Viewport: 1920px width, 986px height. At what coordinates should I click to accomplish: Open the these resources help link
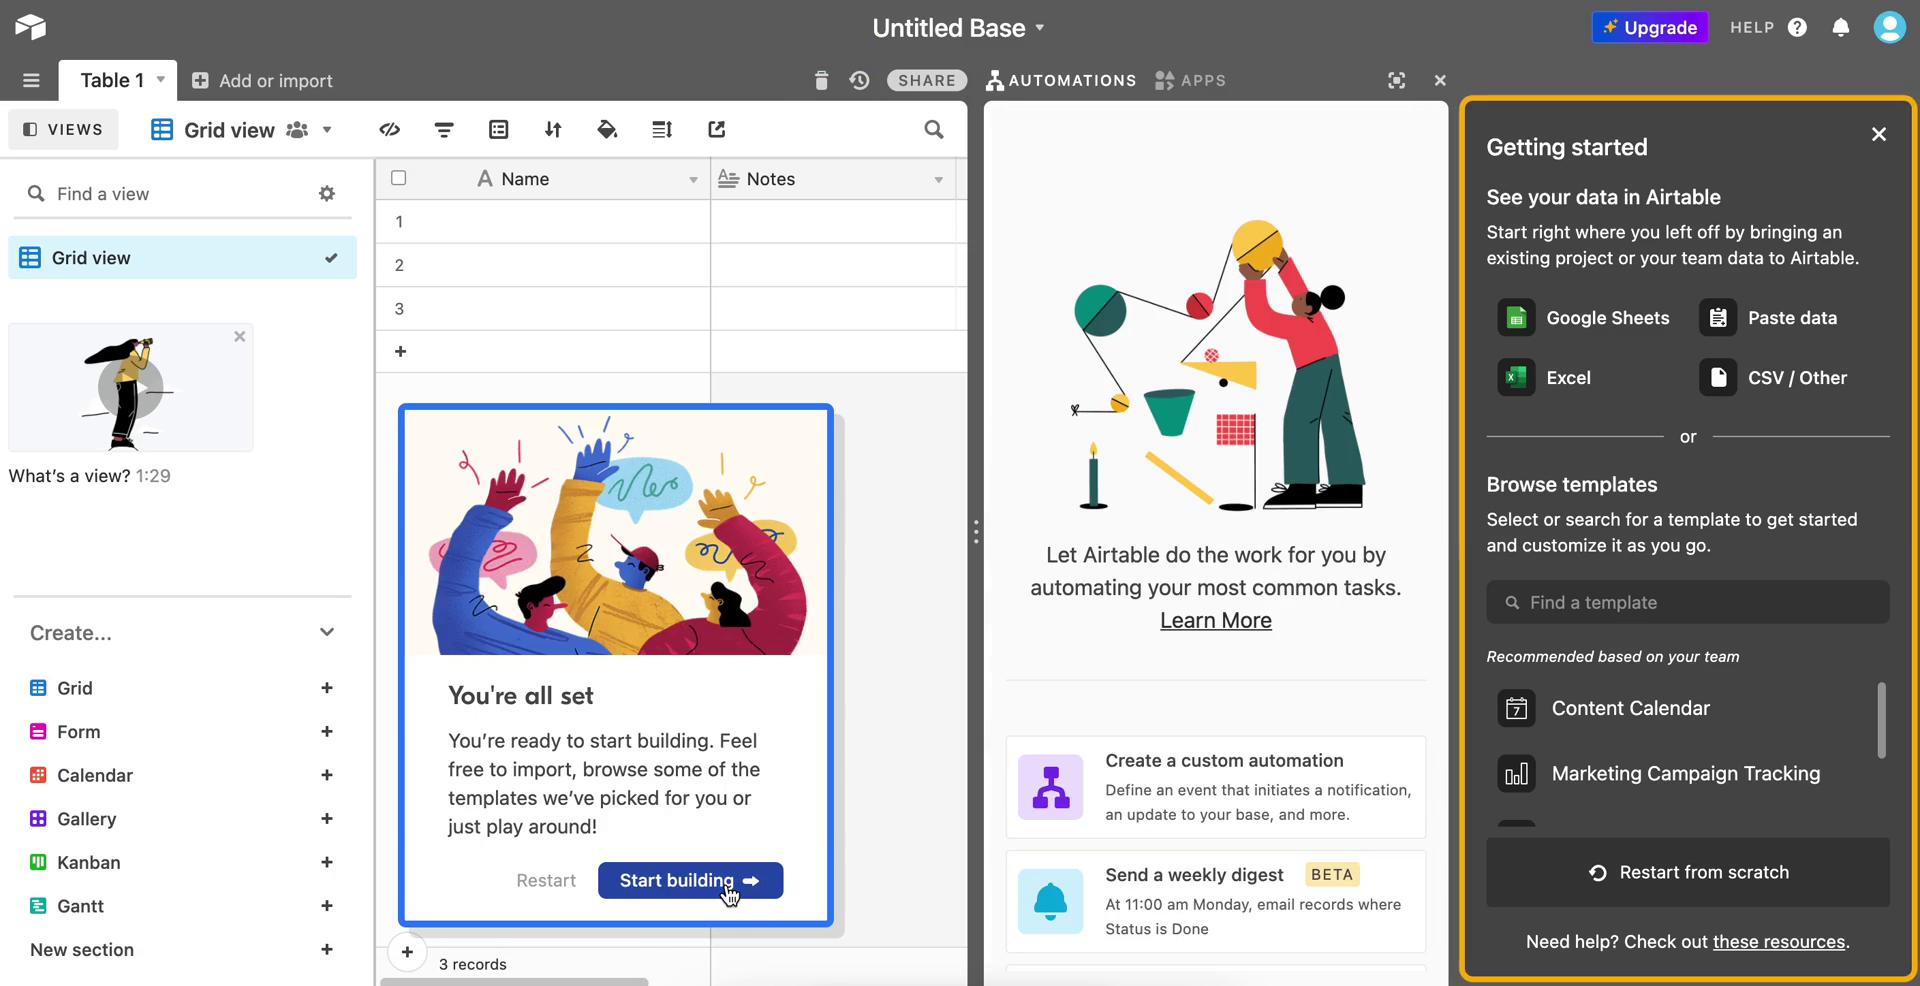click(1779, 942)
